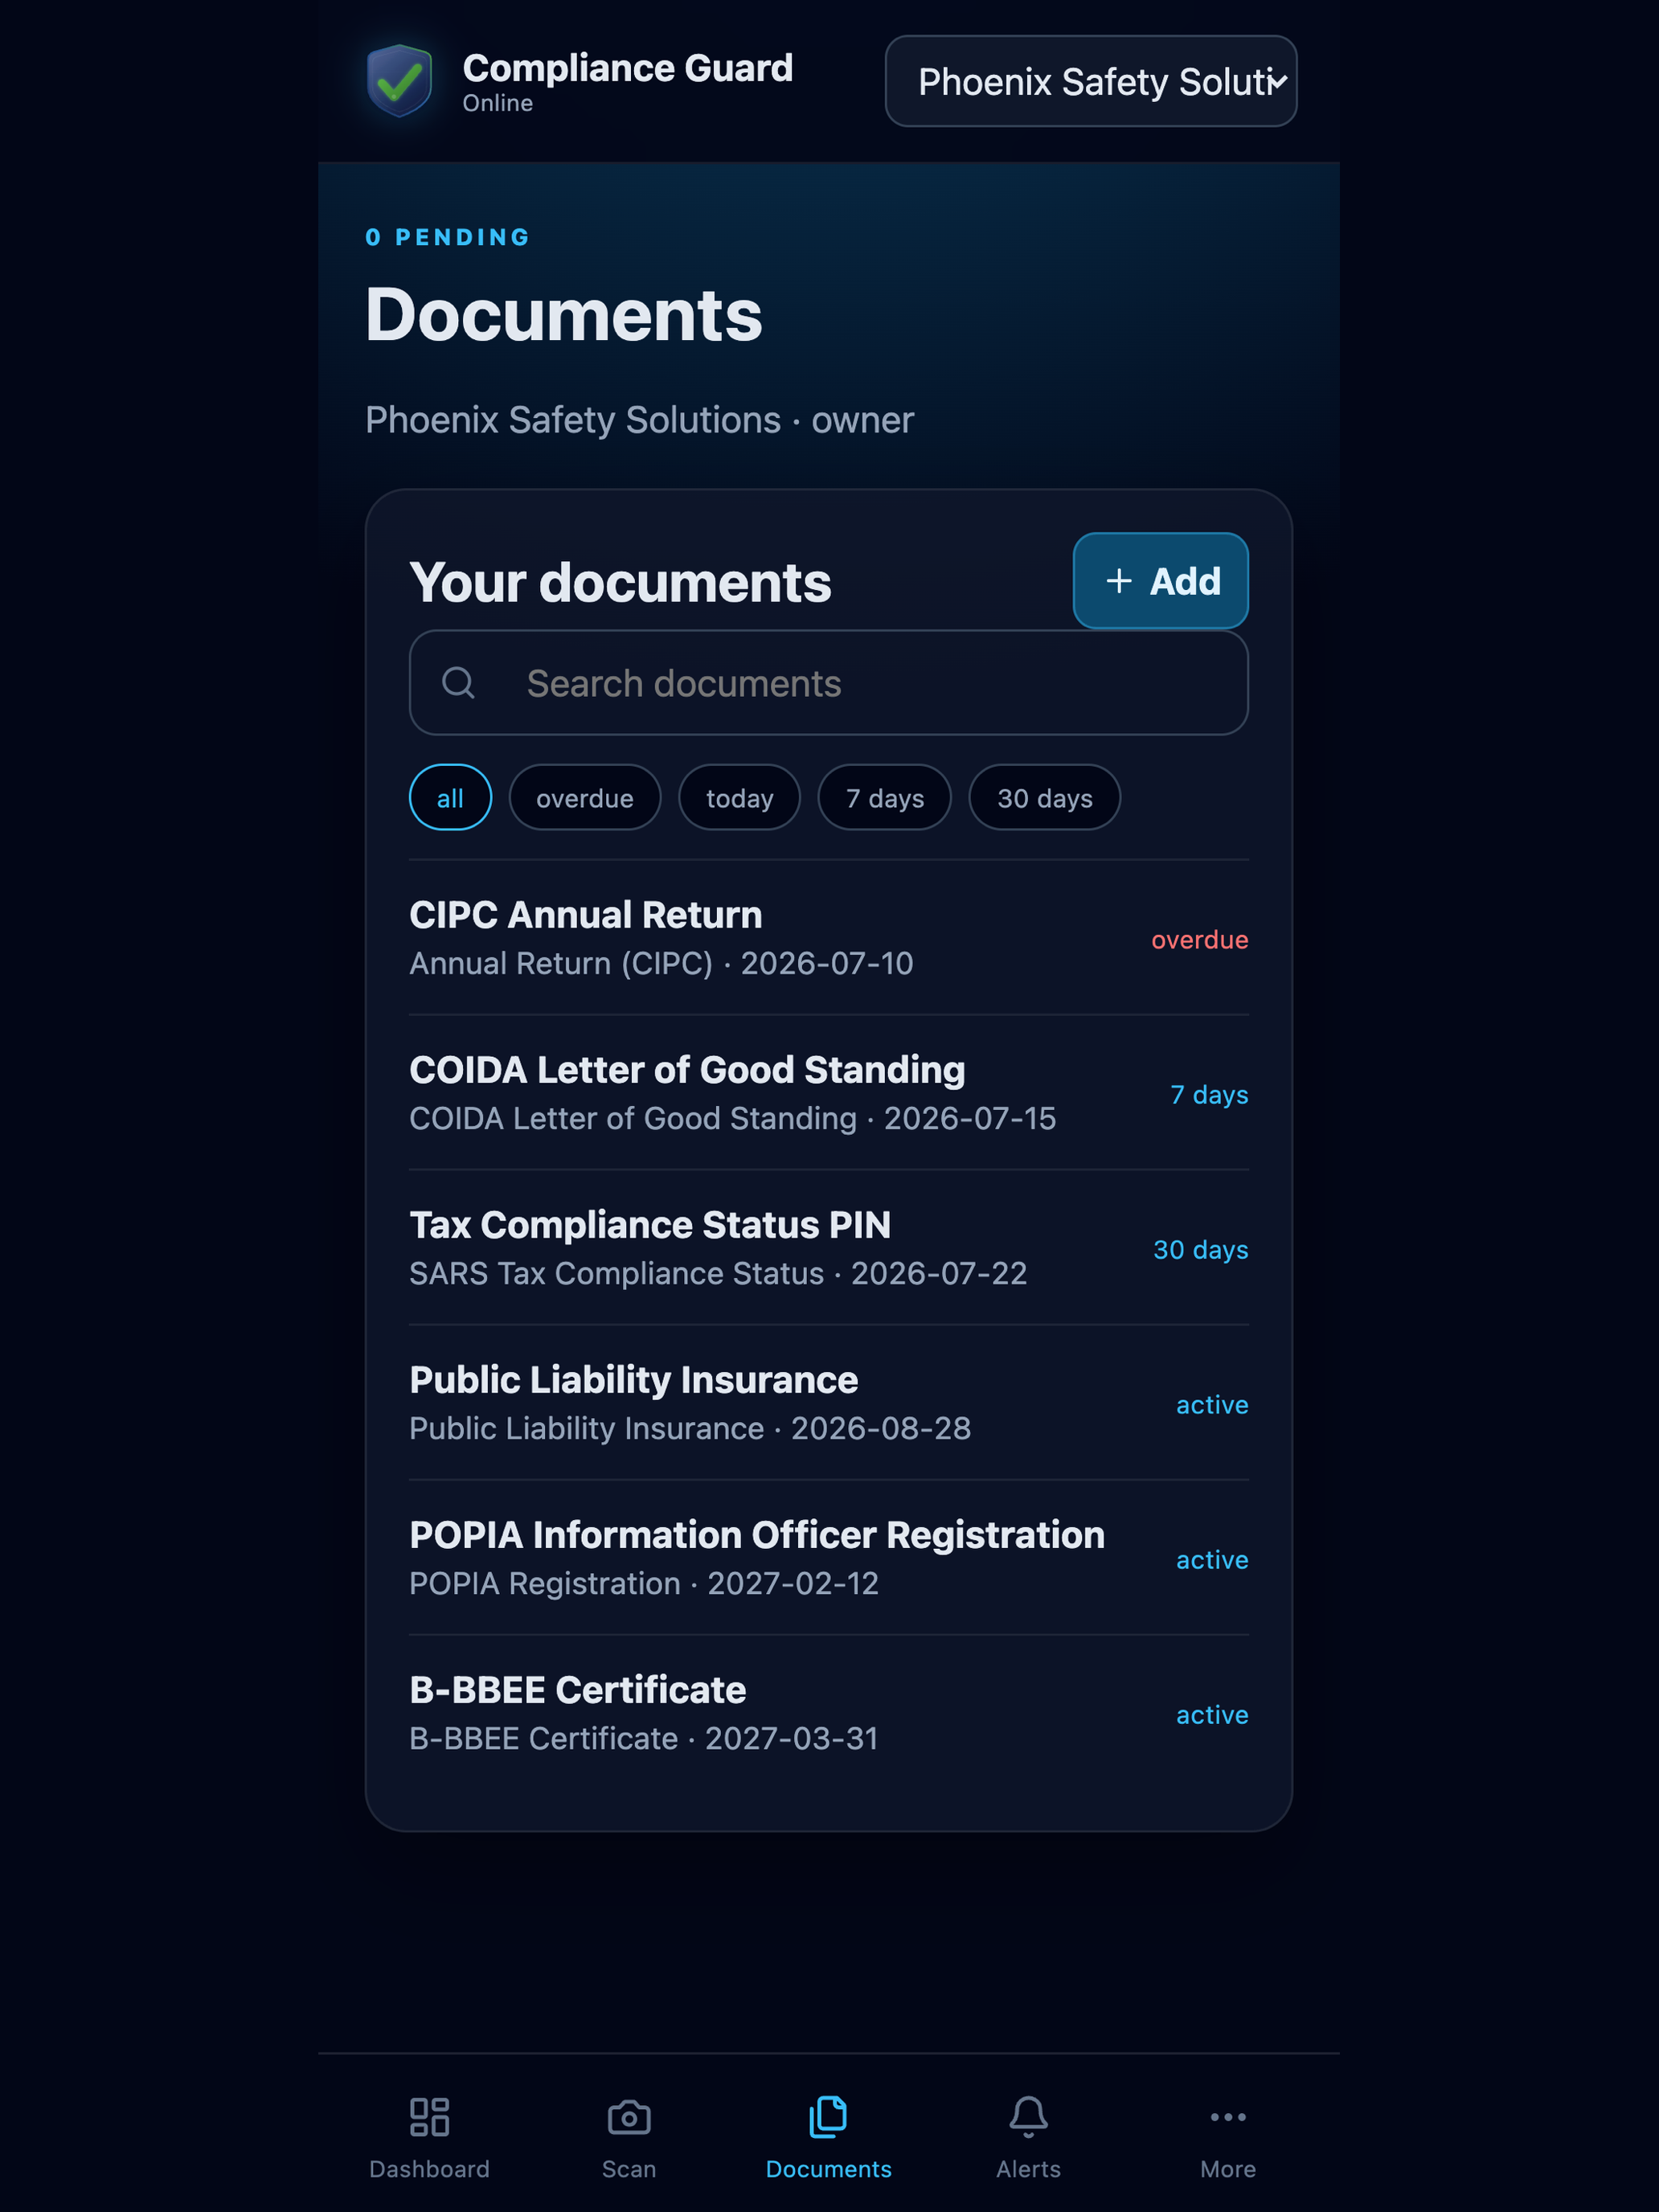Viewport: 1659px width, 2212px height.
Task: Click the '7 days' status on COIDA row
Action: 1209,1095
